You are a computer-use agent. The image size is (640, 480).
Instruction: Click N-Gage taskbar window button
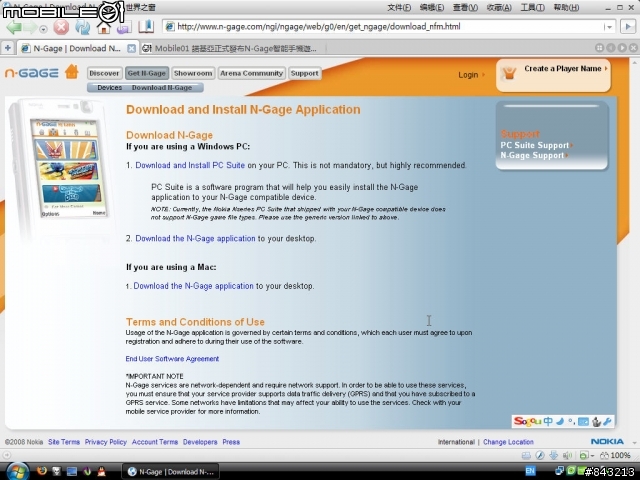click(171, 472)
